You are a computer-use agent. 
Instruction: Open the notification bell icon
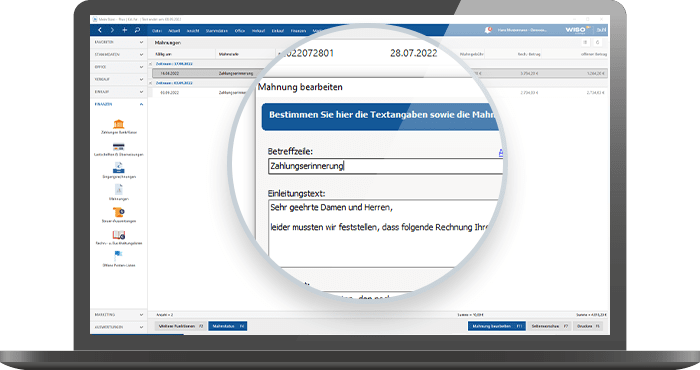488,30
